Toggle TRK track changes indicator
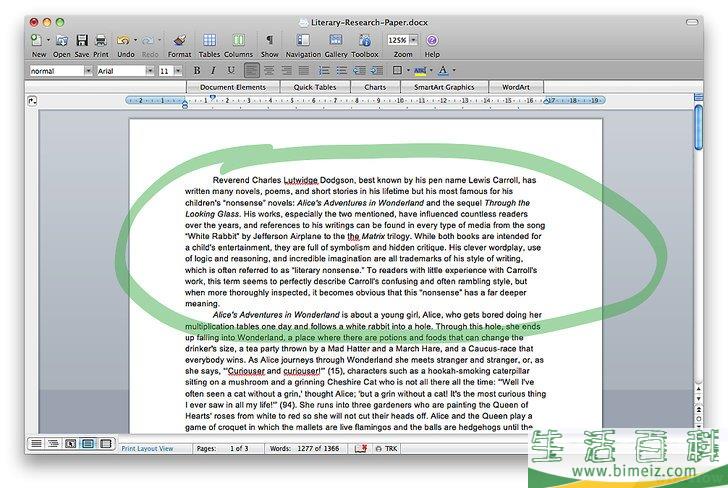Image resolution: width=728 pixels, height=488 pixels. [386, 449]
